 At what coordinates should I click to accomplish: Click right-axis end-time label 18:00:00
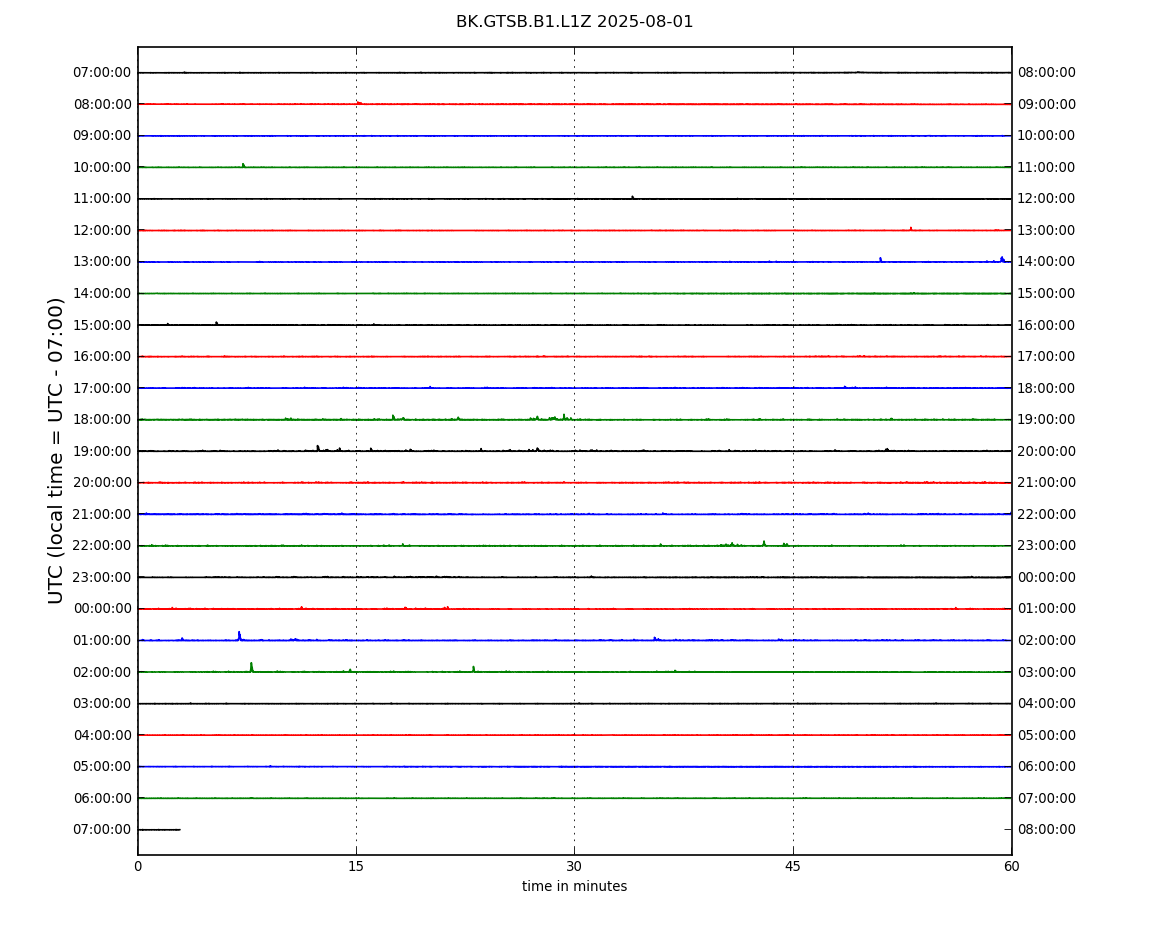1047,388
